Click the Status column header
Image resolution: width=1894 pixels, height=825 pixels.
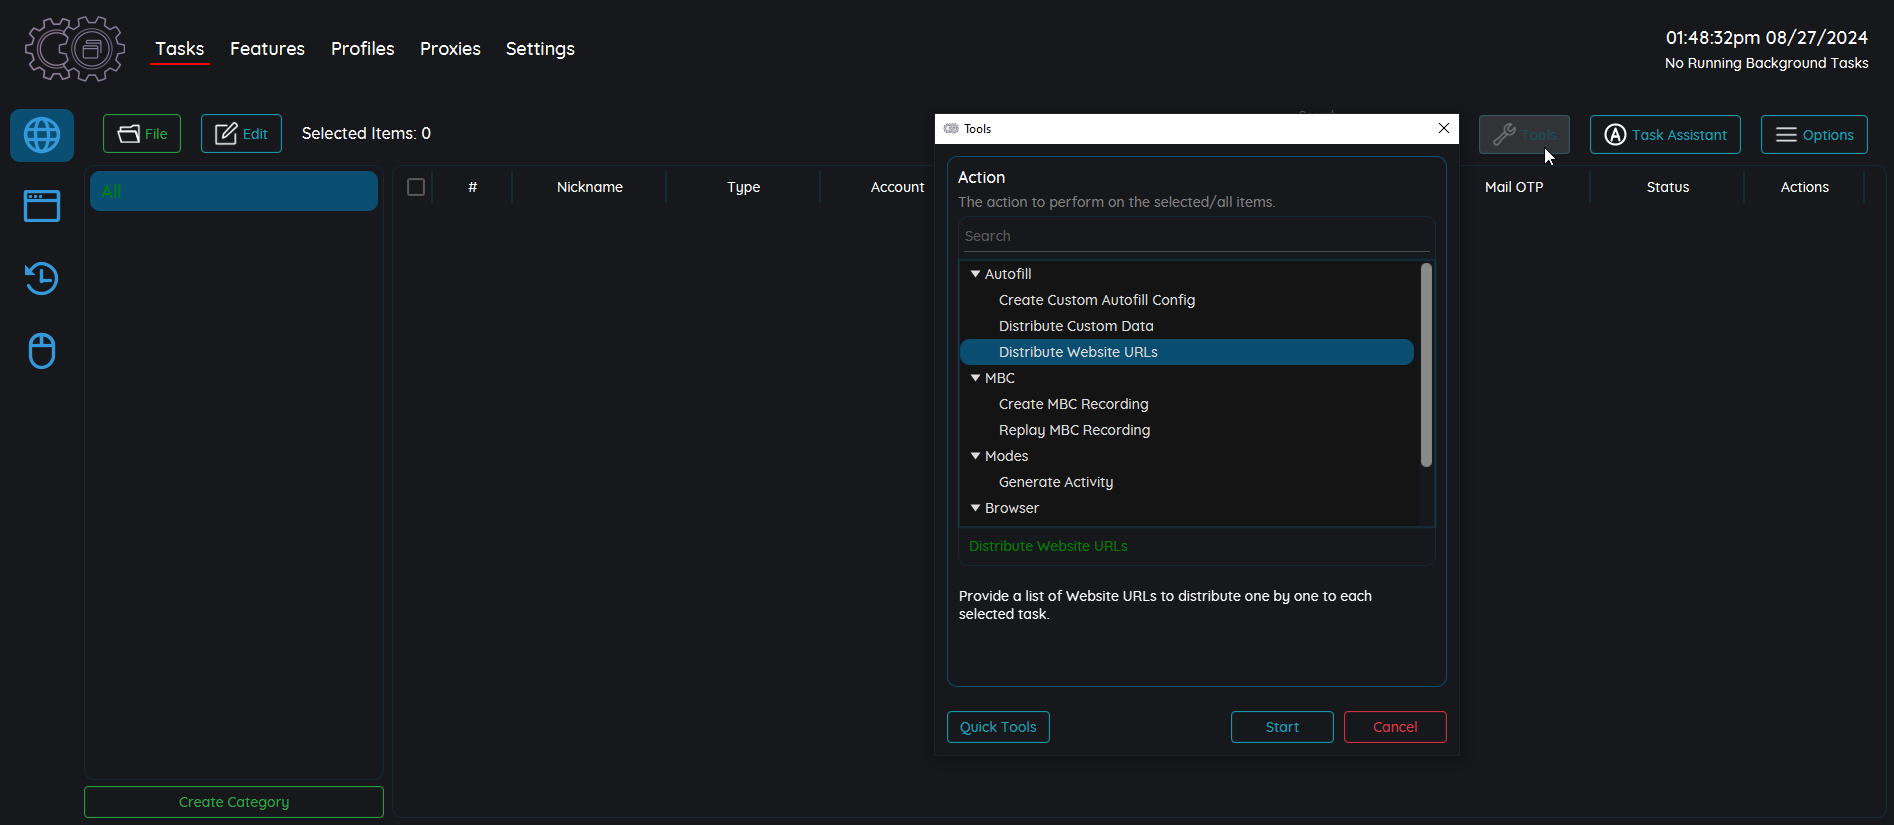(x=1668, y=187)
